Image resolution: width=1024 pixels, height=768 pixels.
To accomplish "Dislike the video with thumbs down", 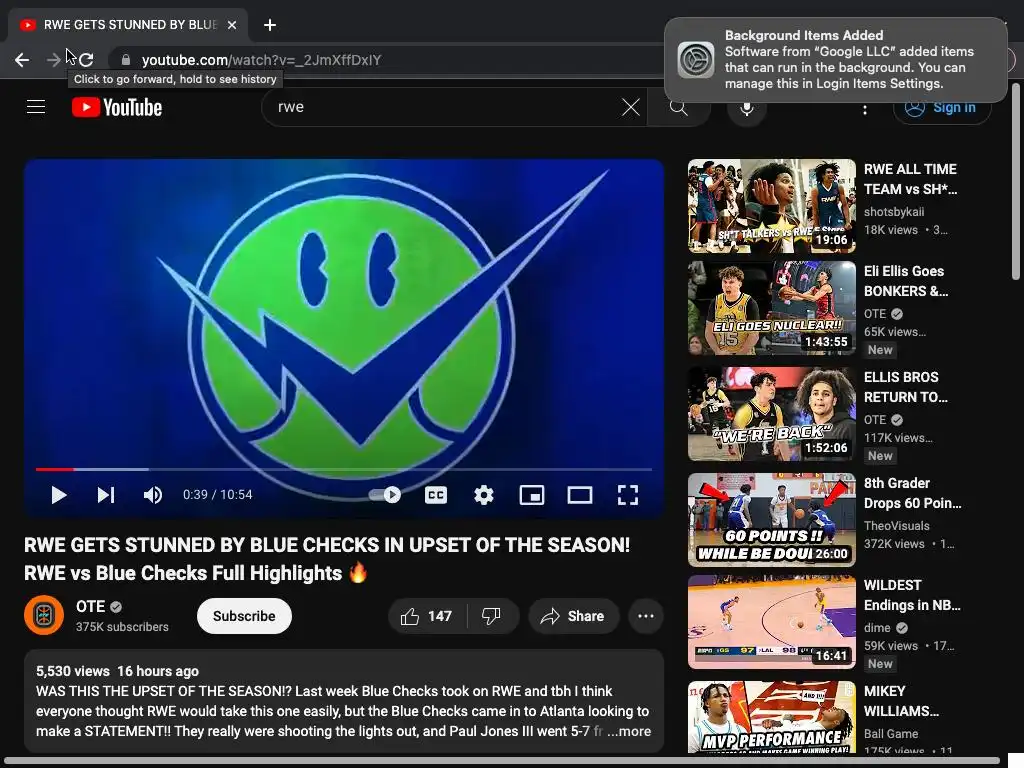I will [492, 616].
